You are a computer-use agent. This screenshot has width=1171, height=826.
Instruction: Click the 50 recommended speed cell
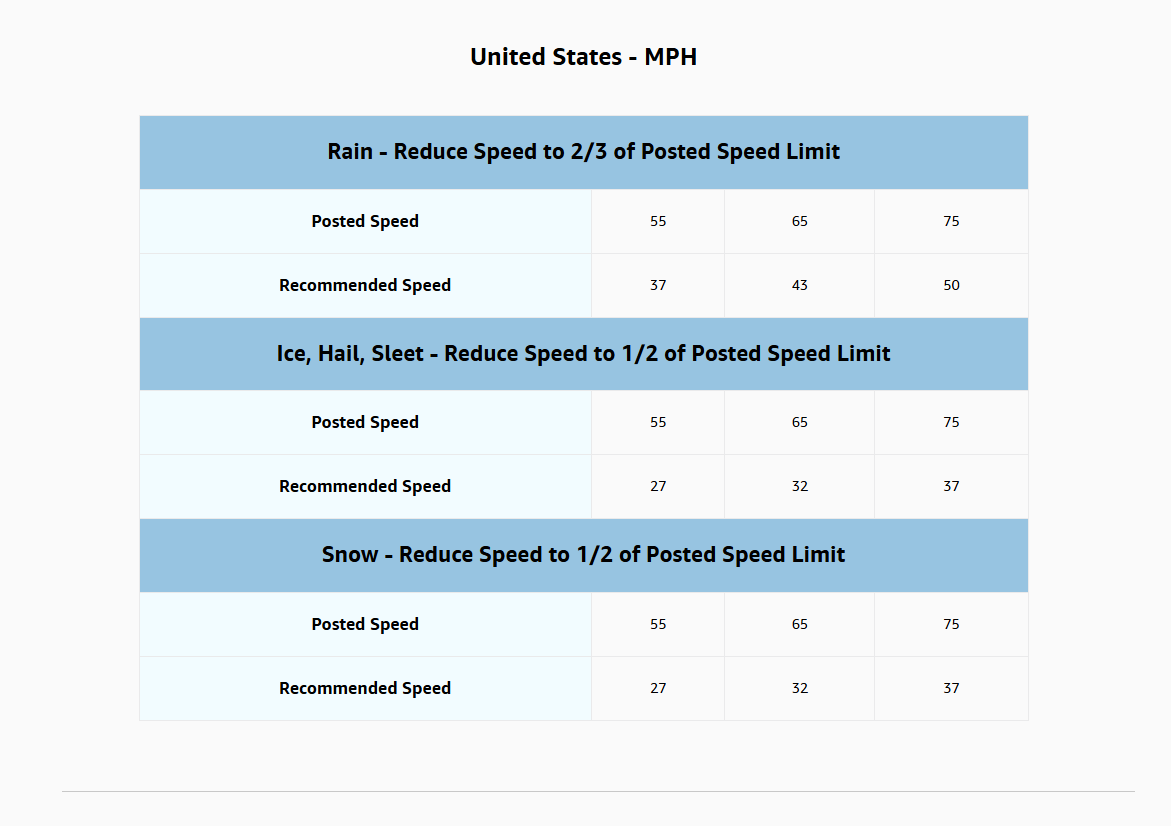click(x=951, y=285)
